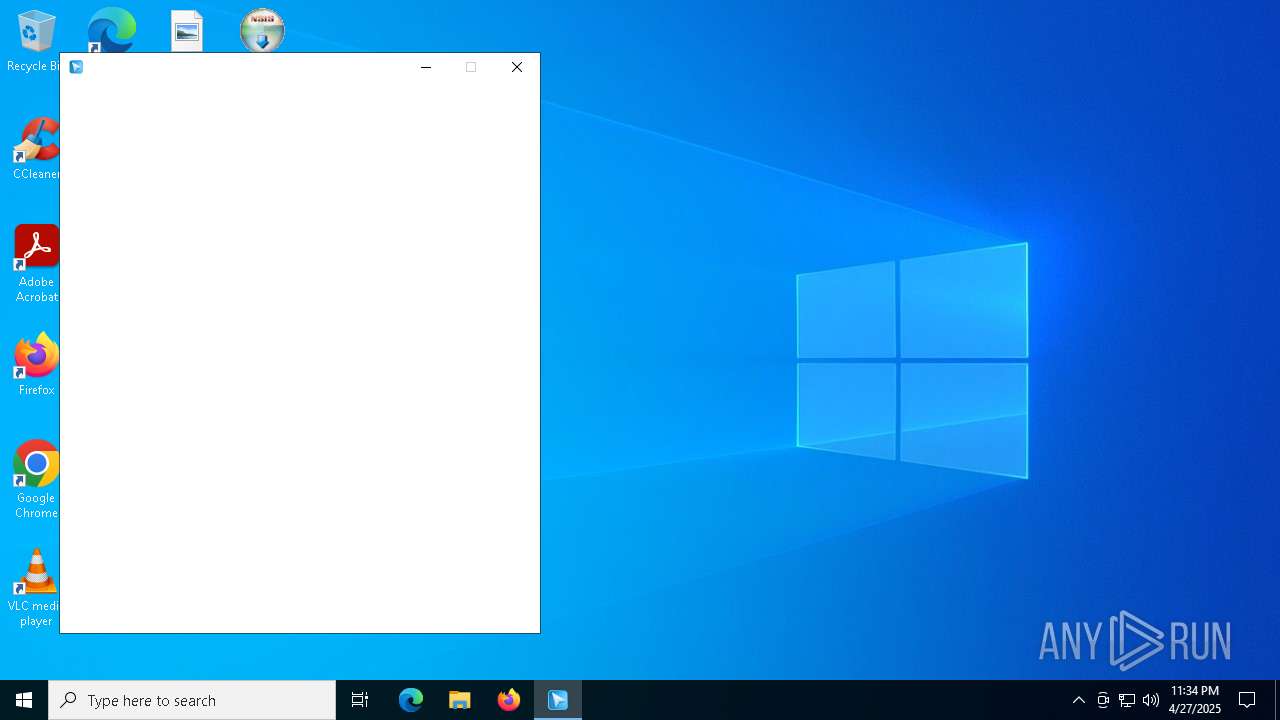Screen dimensions: 1280x720
Task: Open the network status tray icon
Action: pyautogui.click(x=1127, y=700)
